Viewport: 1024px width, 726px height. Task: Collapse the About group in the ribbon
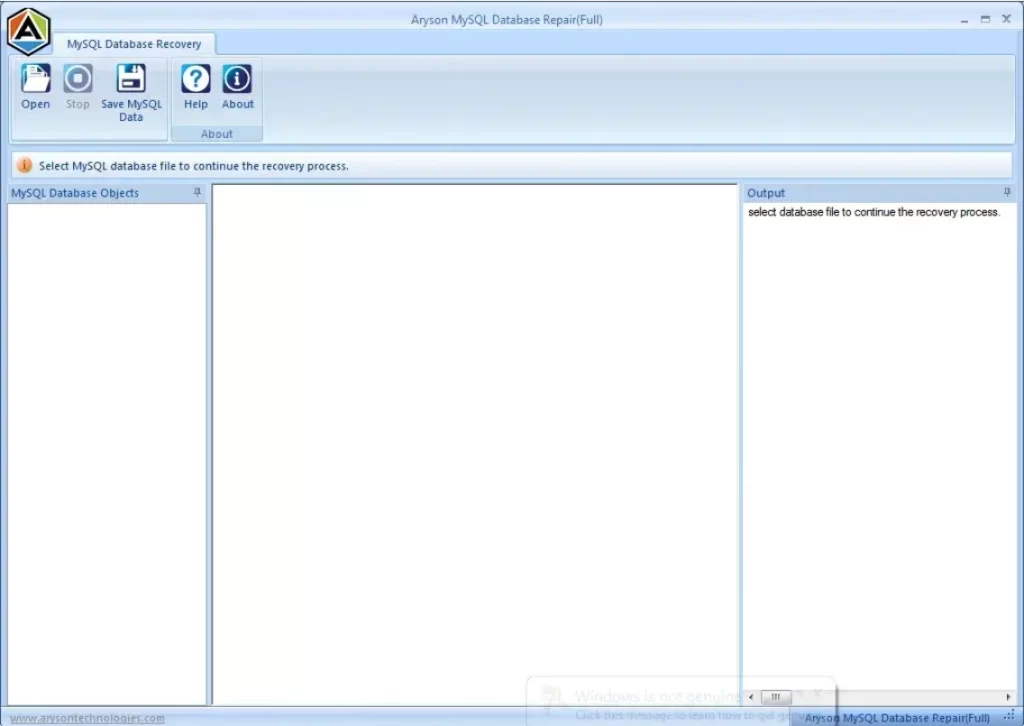217,133
